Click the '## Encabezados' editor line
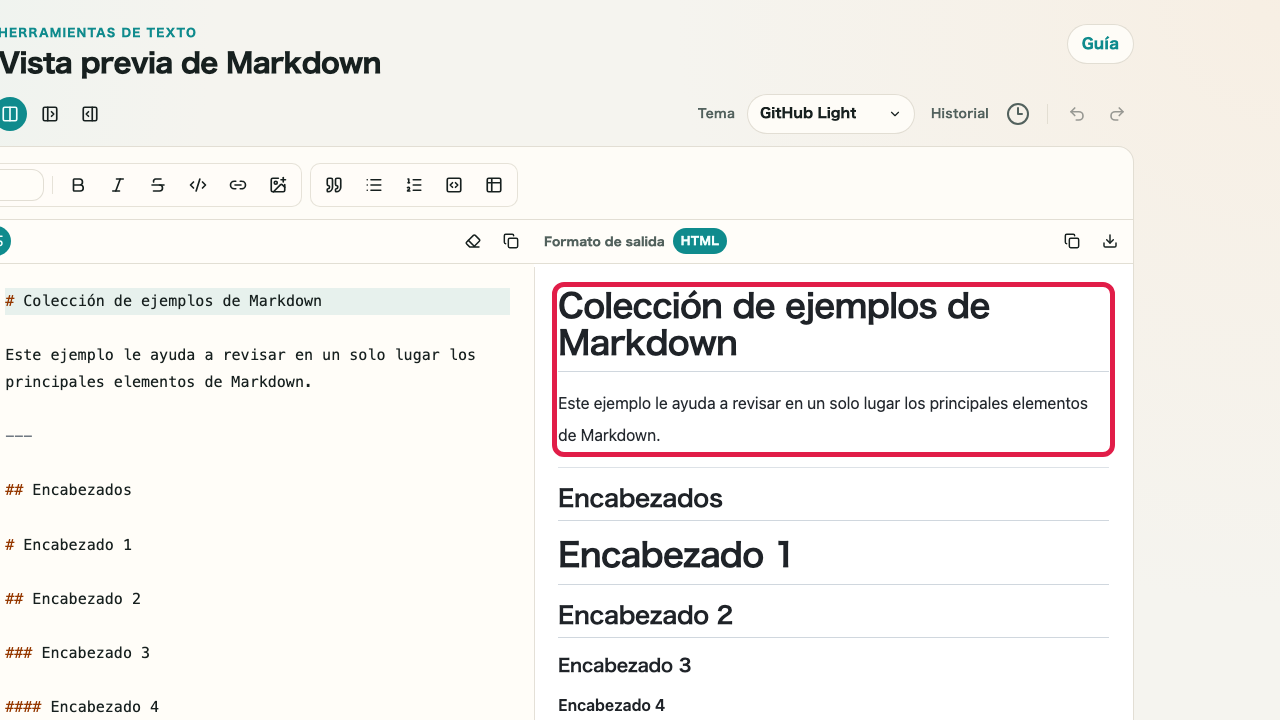The height and width of the screenshot is (720, 1280). (68, 490)
